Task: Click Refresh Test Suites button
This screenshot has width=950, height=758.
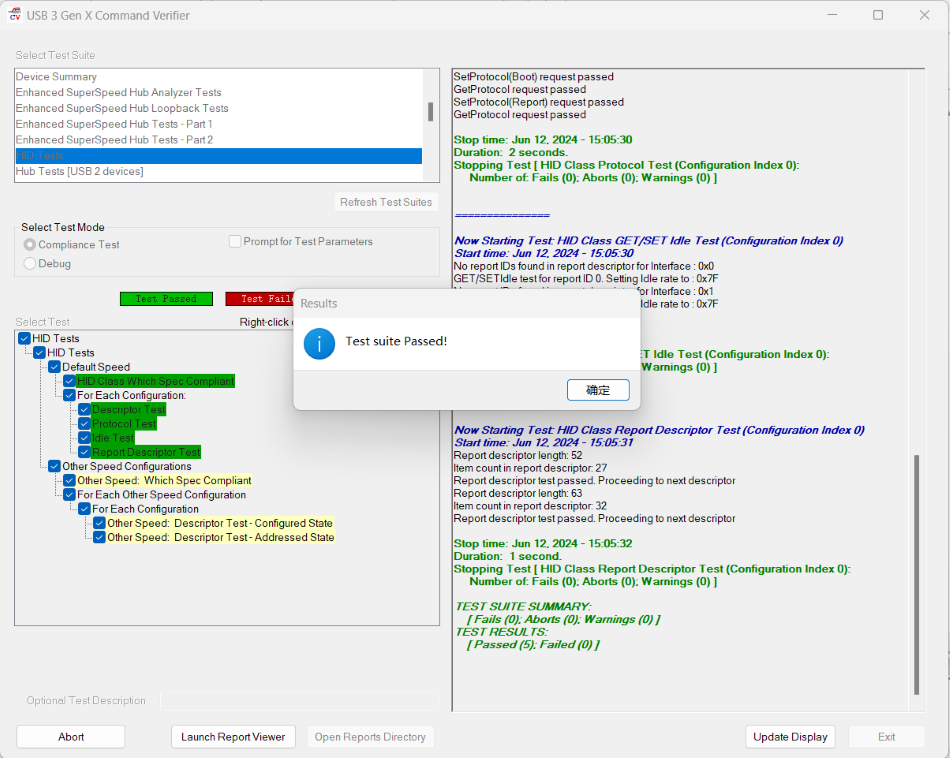Action: [386, 202]
